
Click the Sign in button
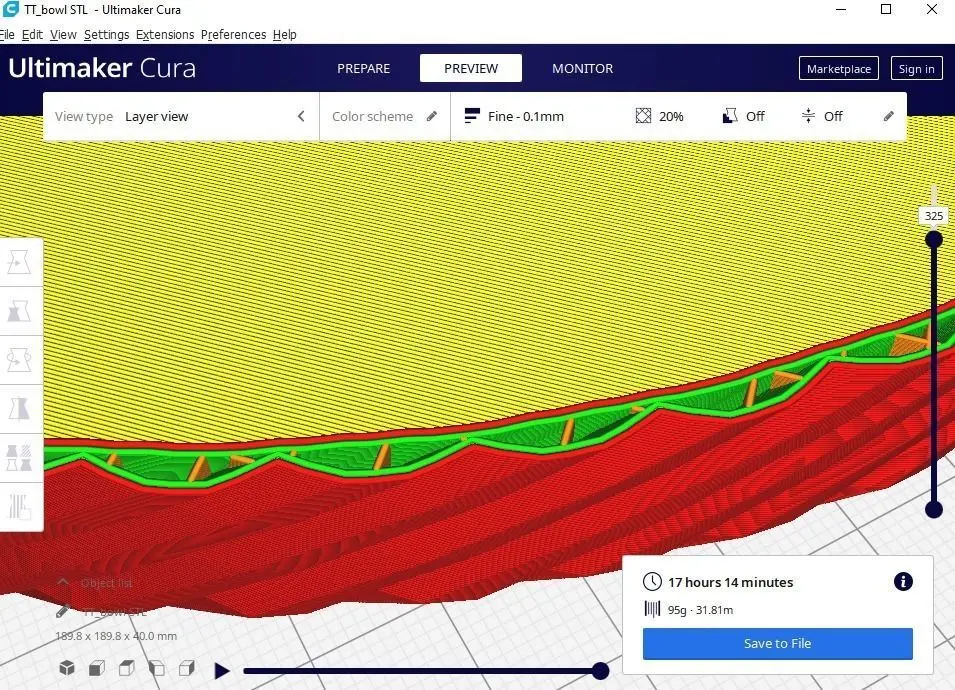[x=916, y=69]
